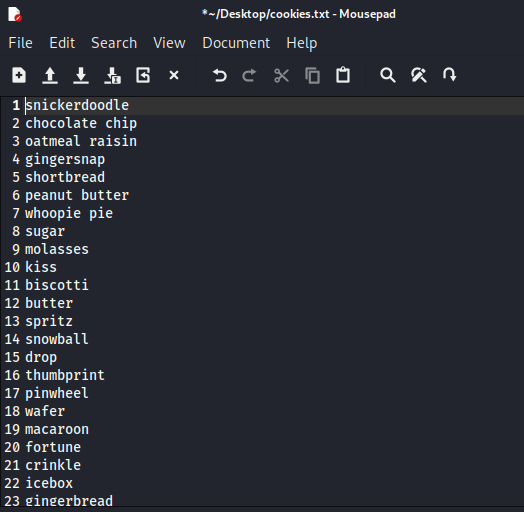
Task: Click "peanut butter" on line 6
Action: coord(77,196)
